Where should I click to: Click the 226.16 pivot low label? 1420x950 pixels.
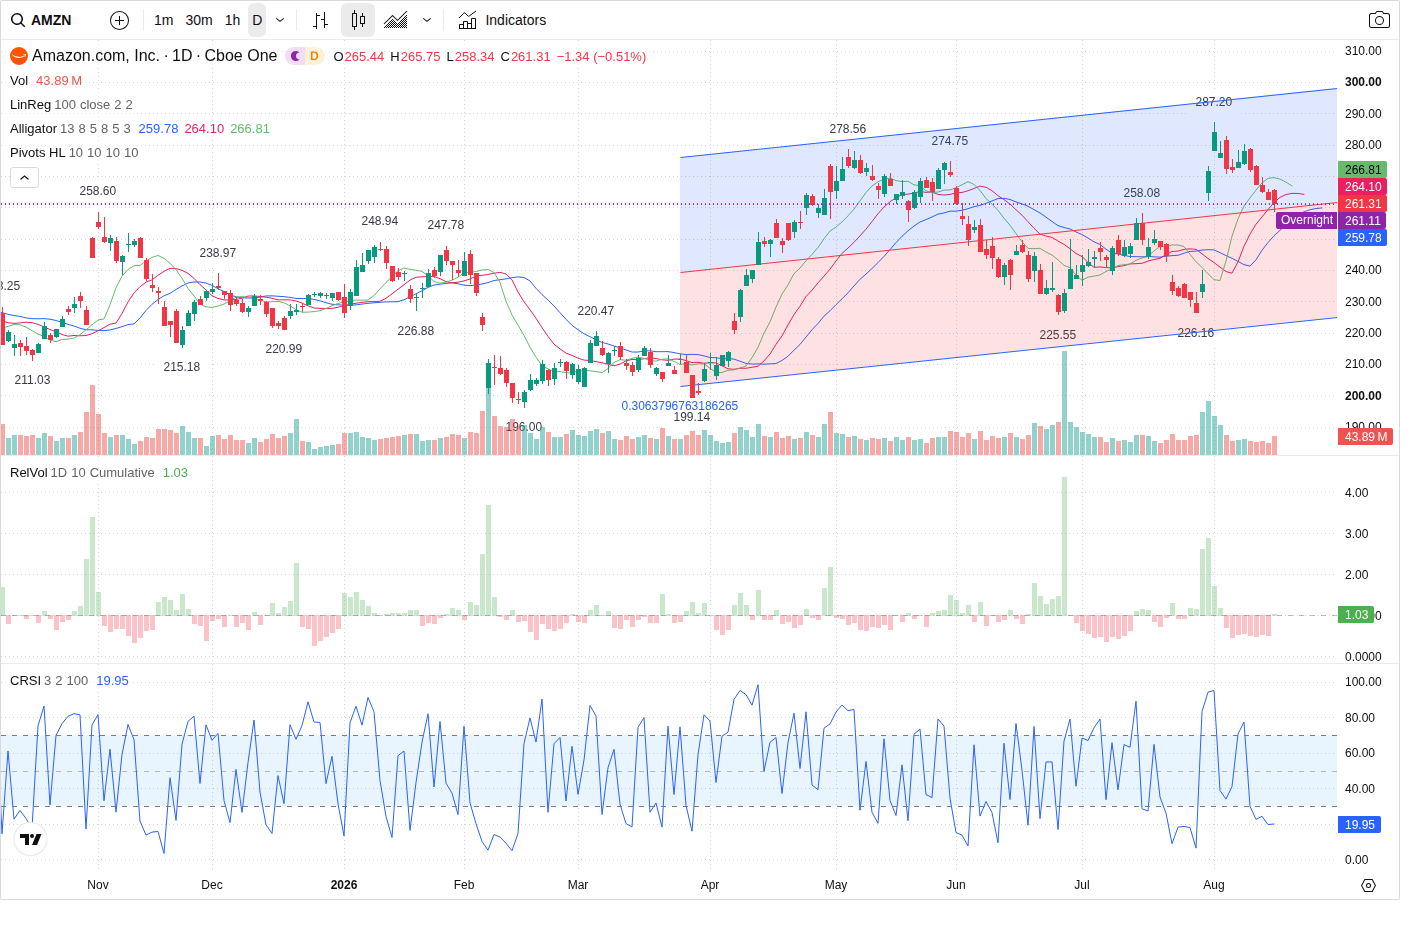(x=1195, y=333)
